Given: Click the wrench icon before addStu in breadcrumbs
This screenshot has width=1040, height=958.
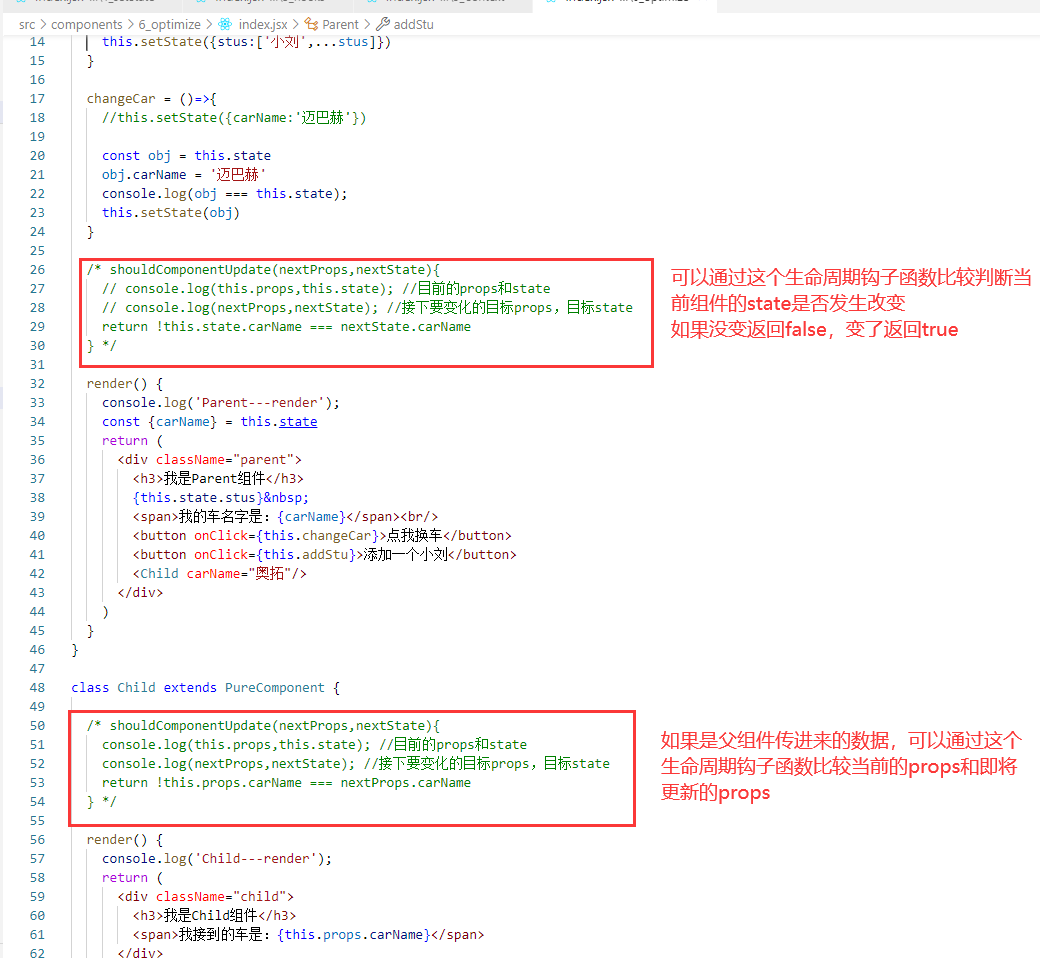Looking at the screenshot, I should [381, 24].
